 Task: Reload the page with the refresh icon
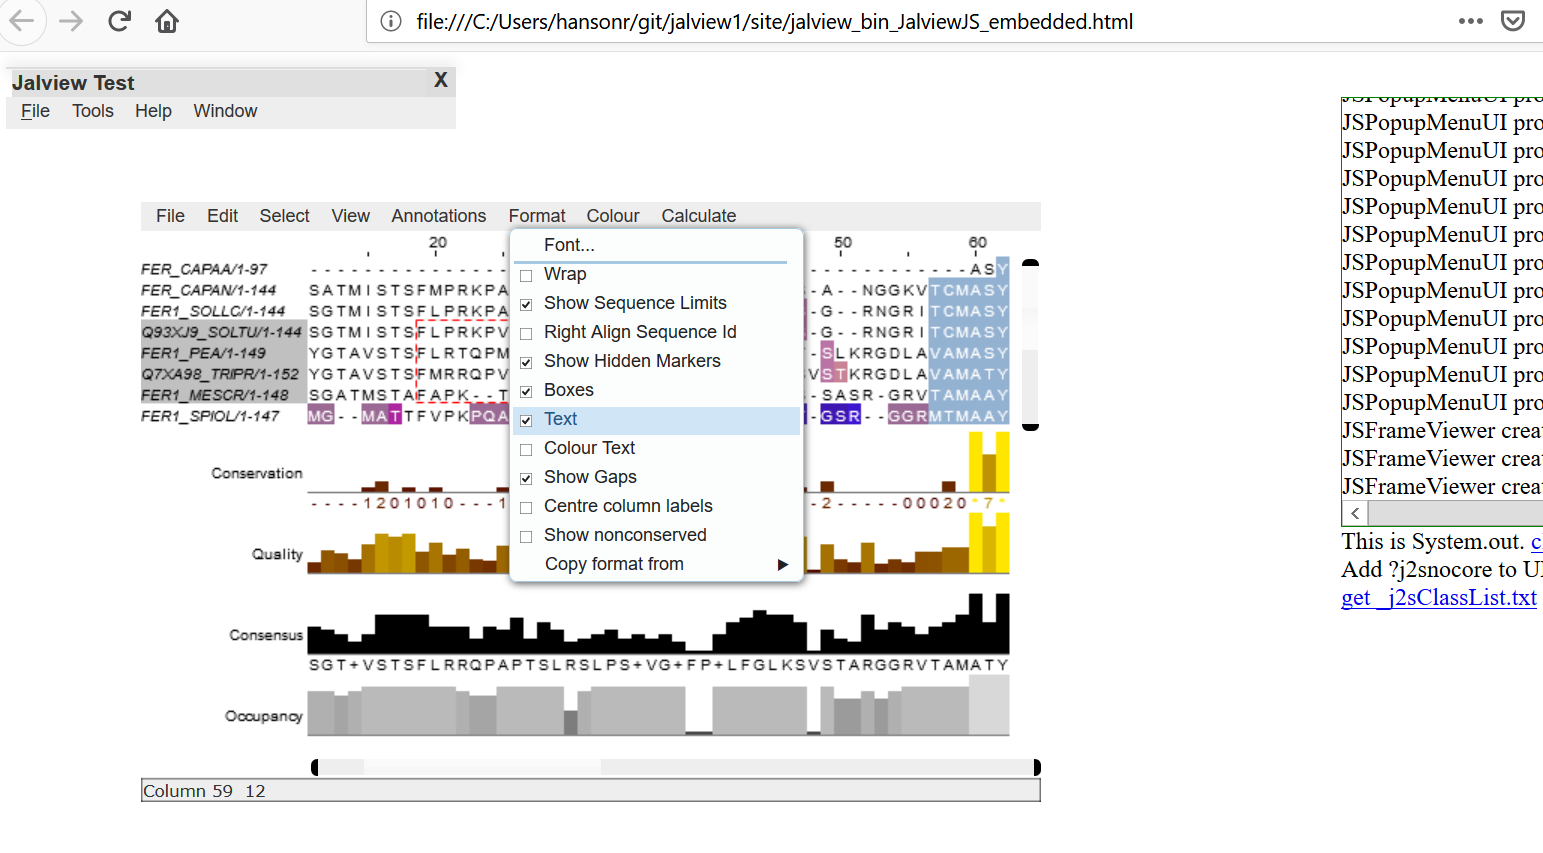tap(119, 21)
